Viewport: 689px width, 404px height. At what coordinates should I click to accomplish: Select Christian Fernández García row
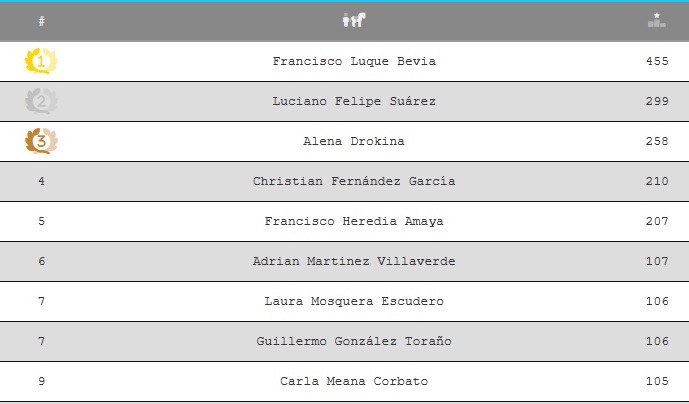354,182
